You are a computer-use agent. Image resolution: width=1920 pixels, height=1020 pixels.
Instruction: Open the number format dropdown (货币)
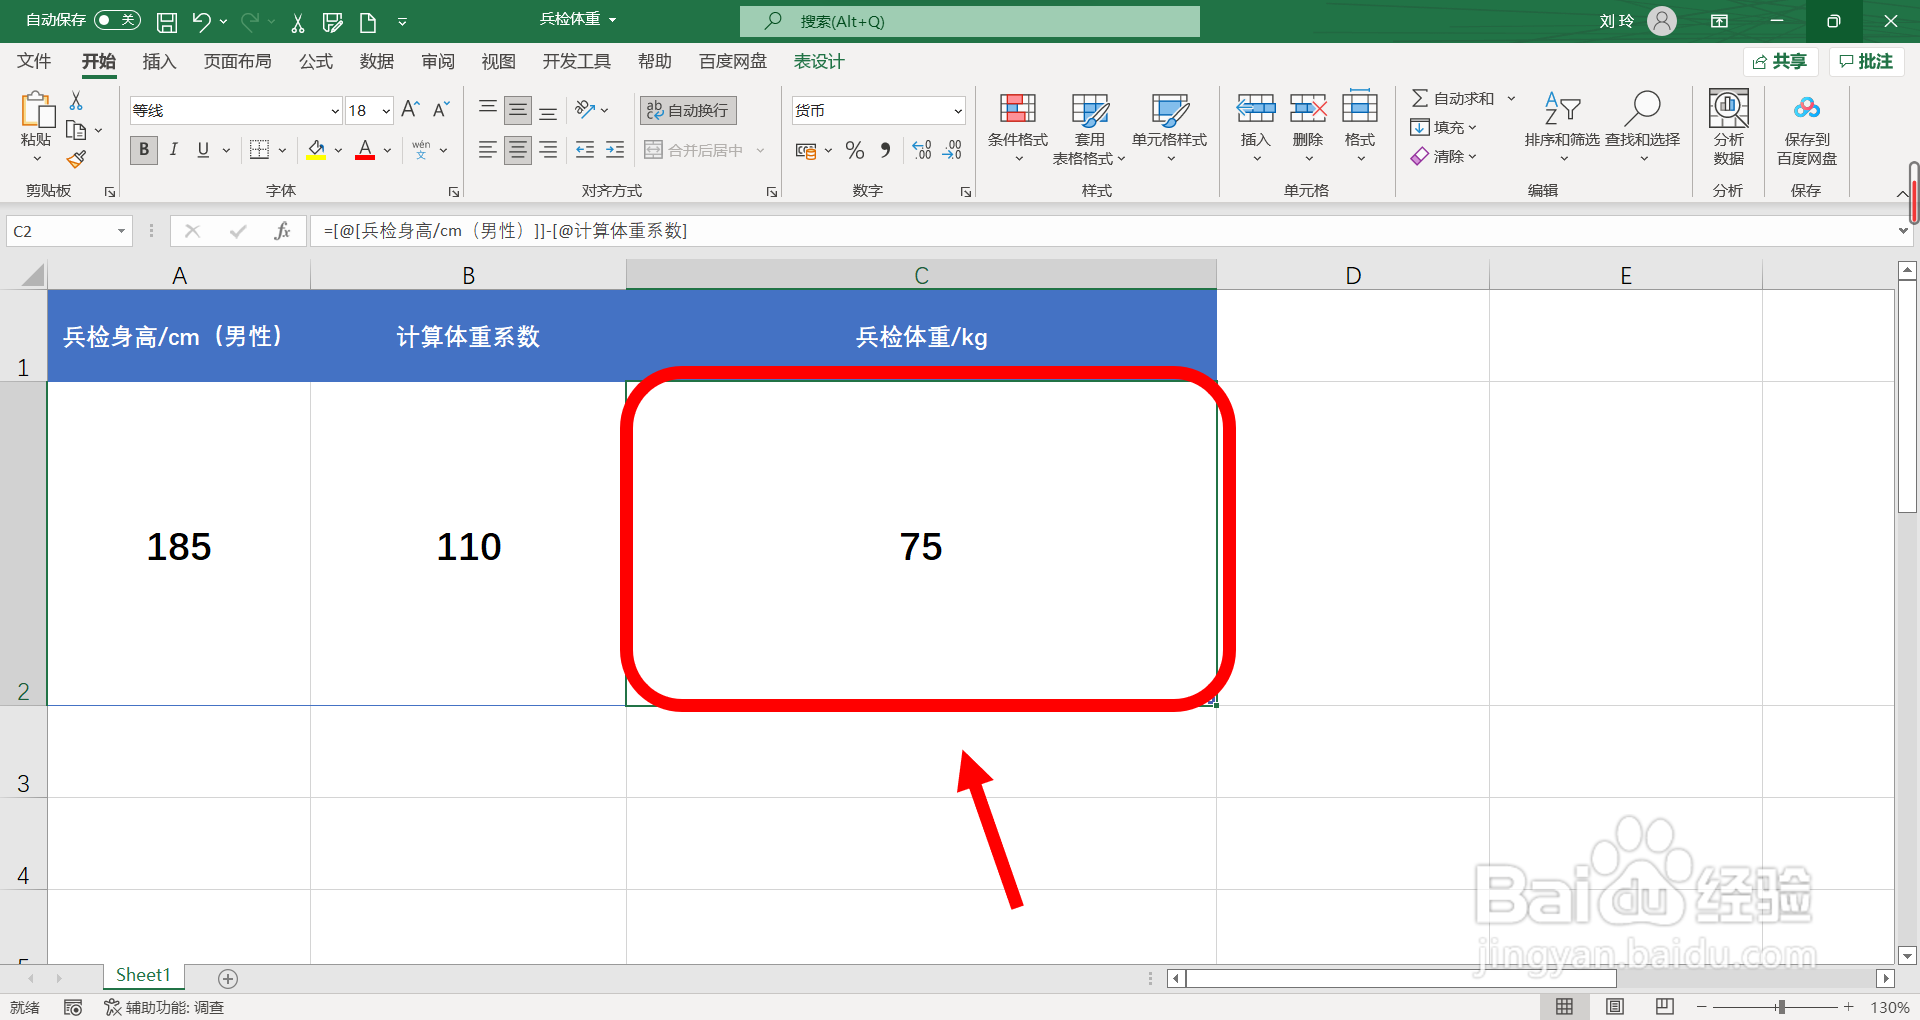(958, 111)
